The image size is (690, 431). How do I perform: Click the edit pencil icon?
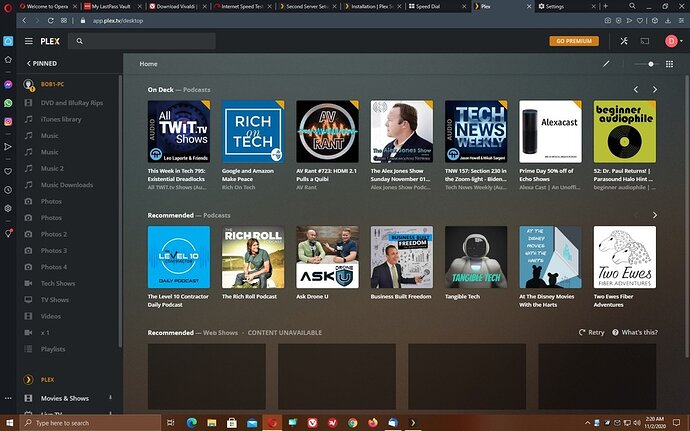pyautogui.click(x=606, y=64)
